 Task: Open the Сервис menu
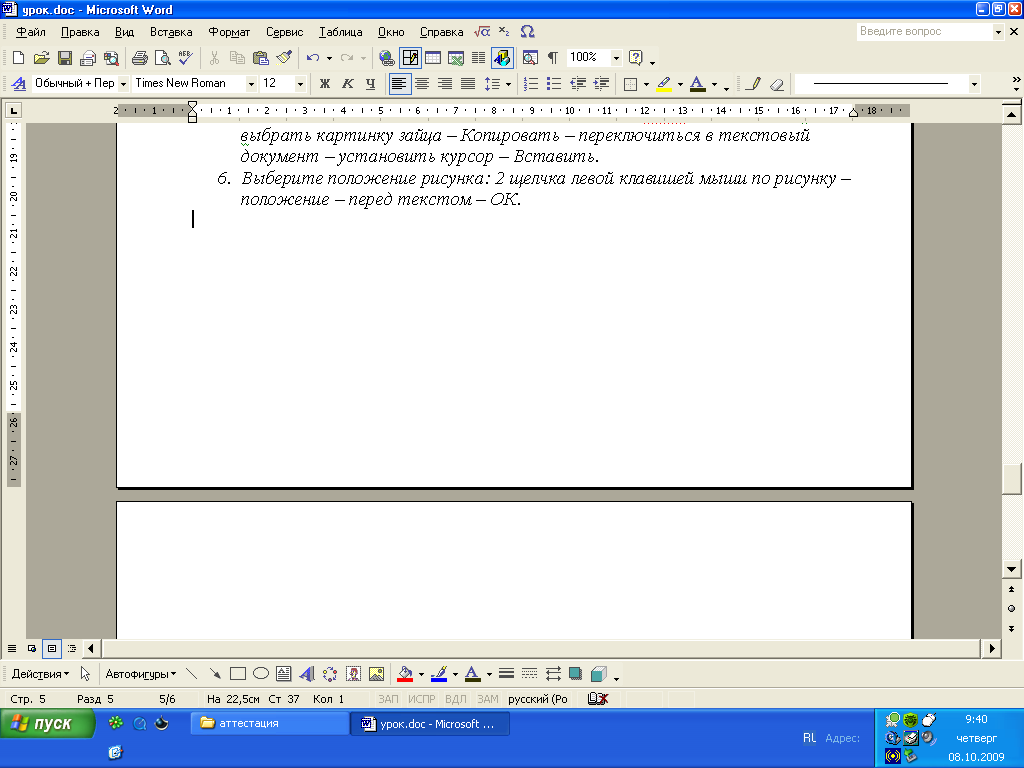click(284, 32)
